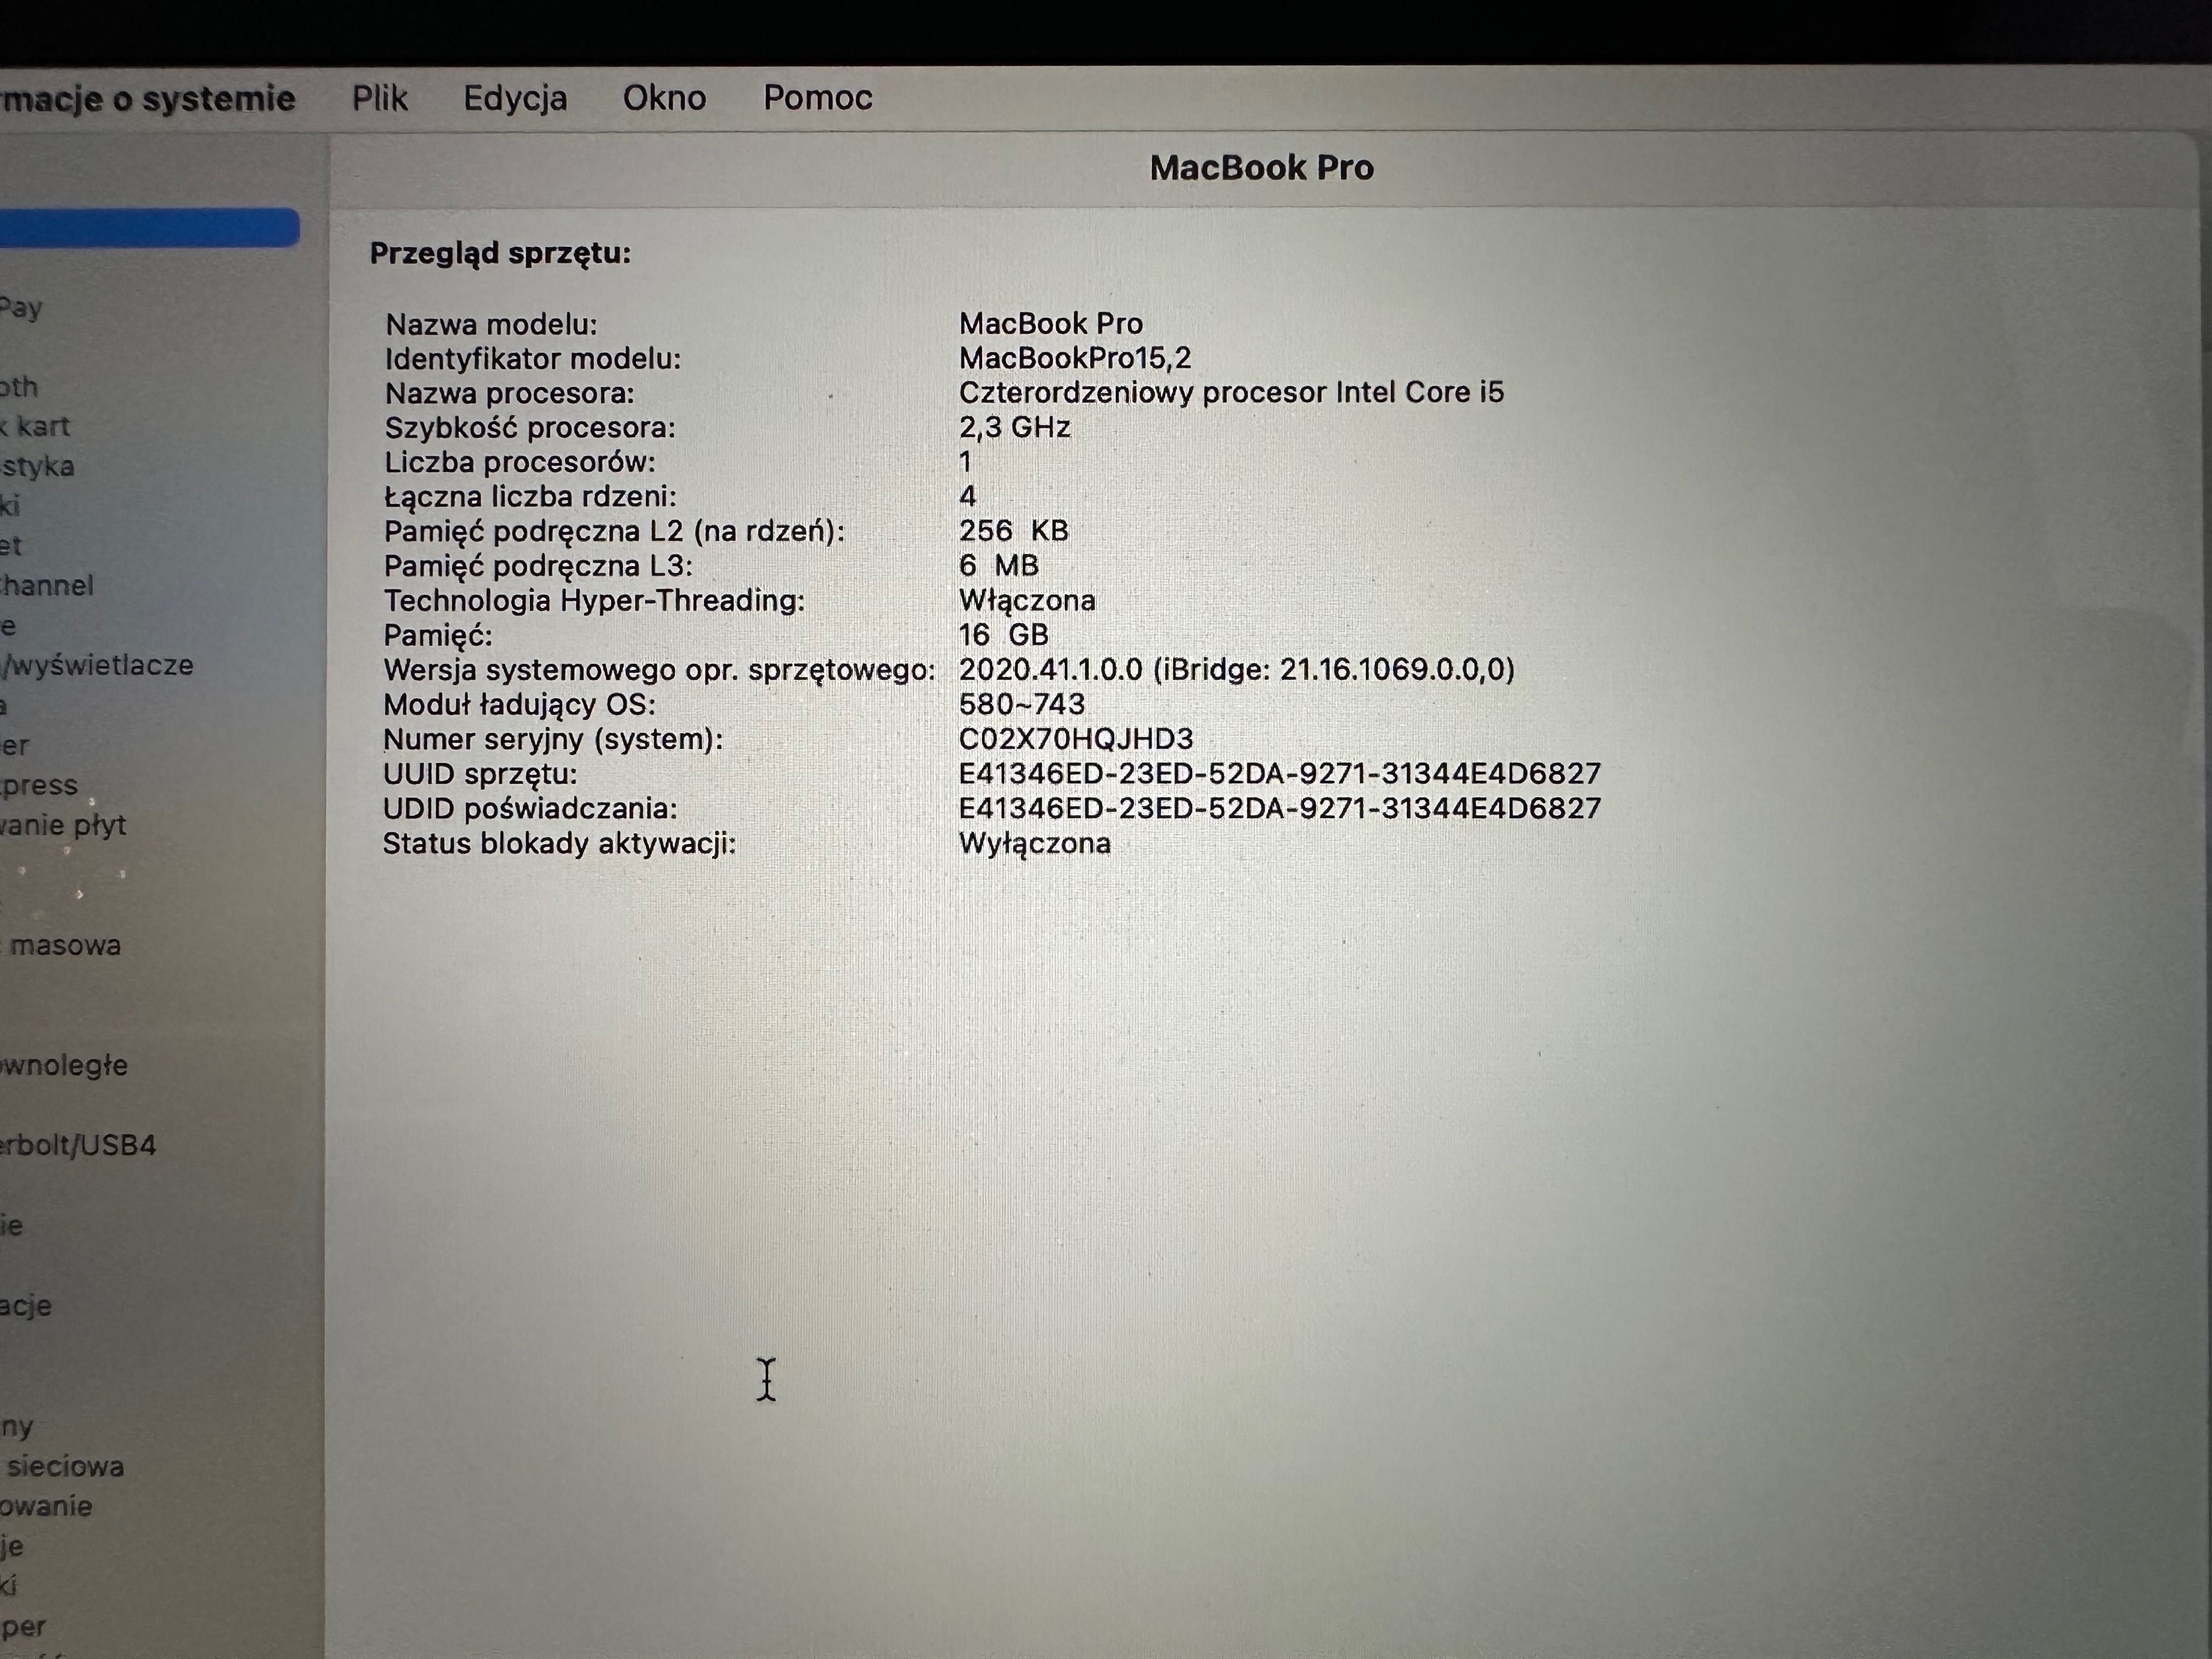The width and height of the screenshot is (2212, 1659).
Task: Click the 'MacBook Pro' window title
Action: 1261,167
